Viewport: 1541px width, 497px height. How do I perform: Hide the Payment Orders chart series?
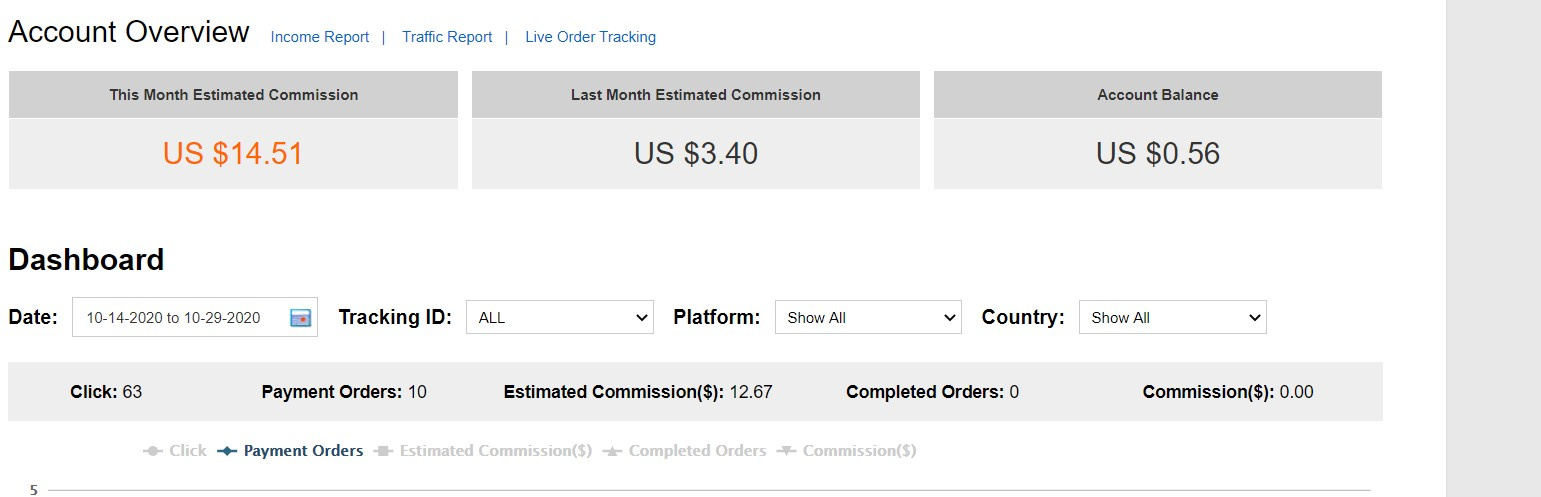click(290, 451)
